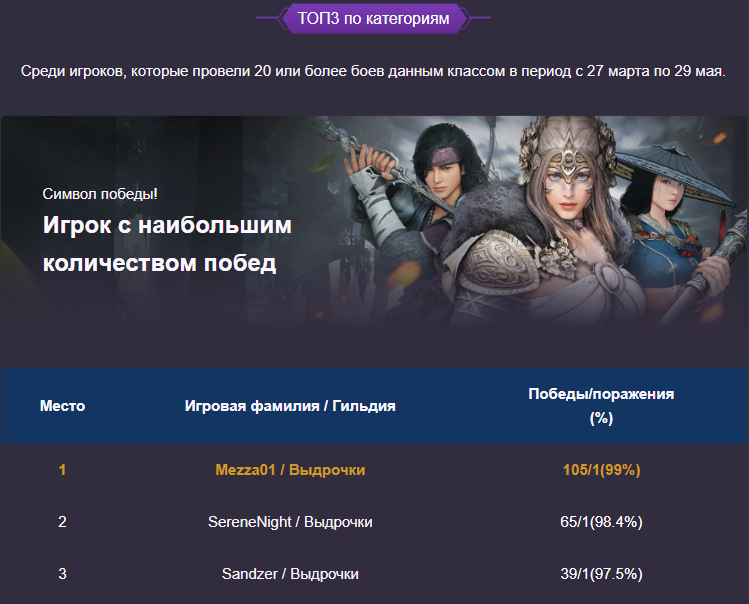Viewport: 749px width, 604px height.
Task: Click the 'Победы/поражения (%)' column header
Action: (x=601, y=406)
